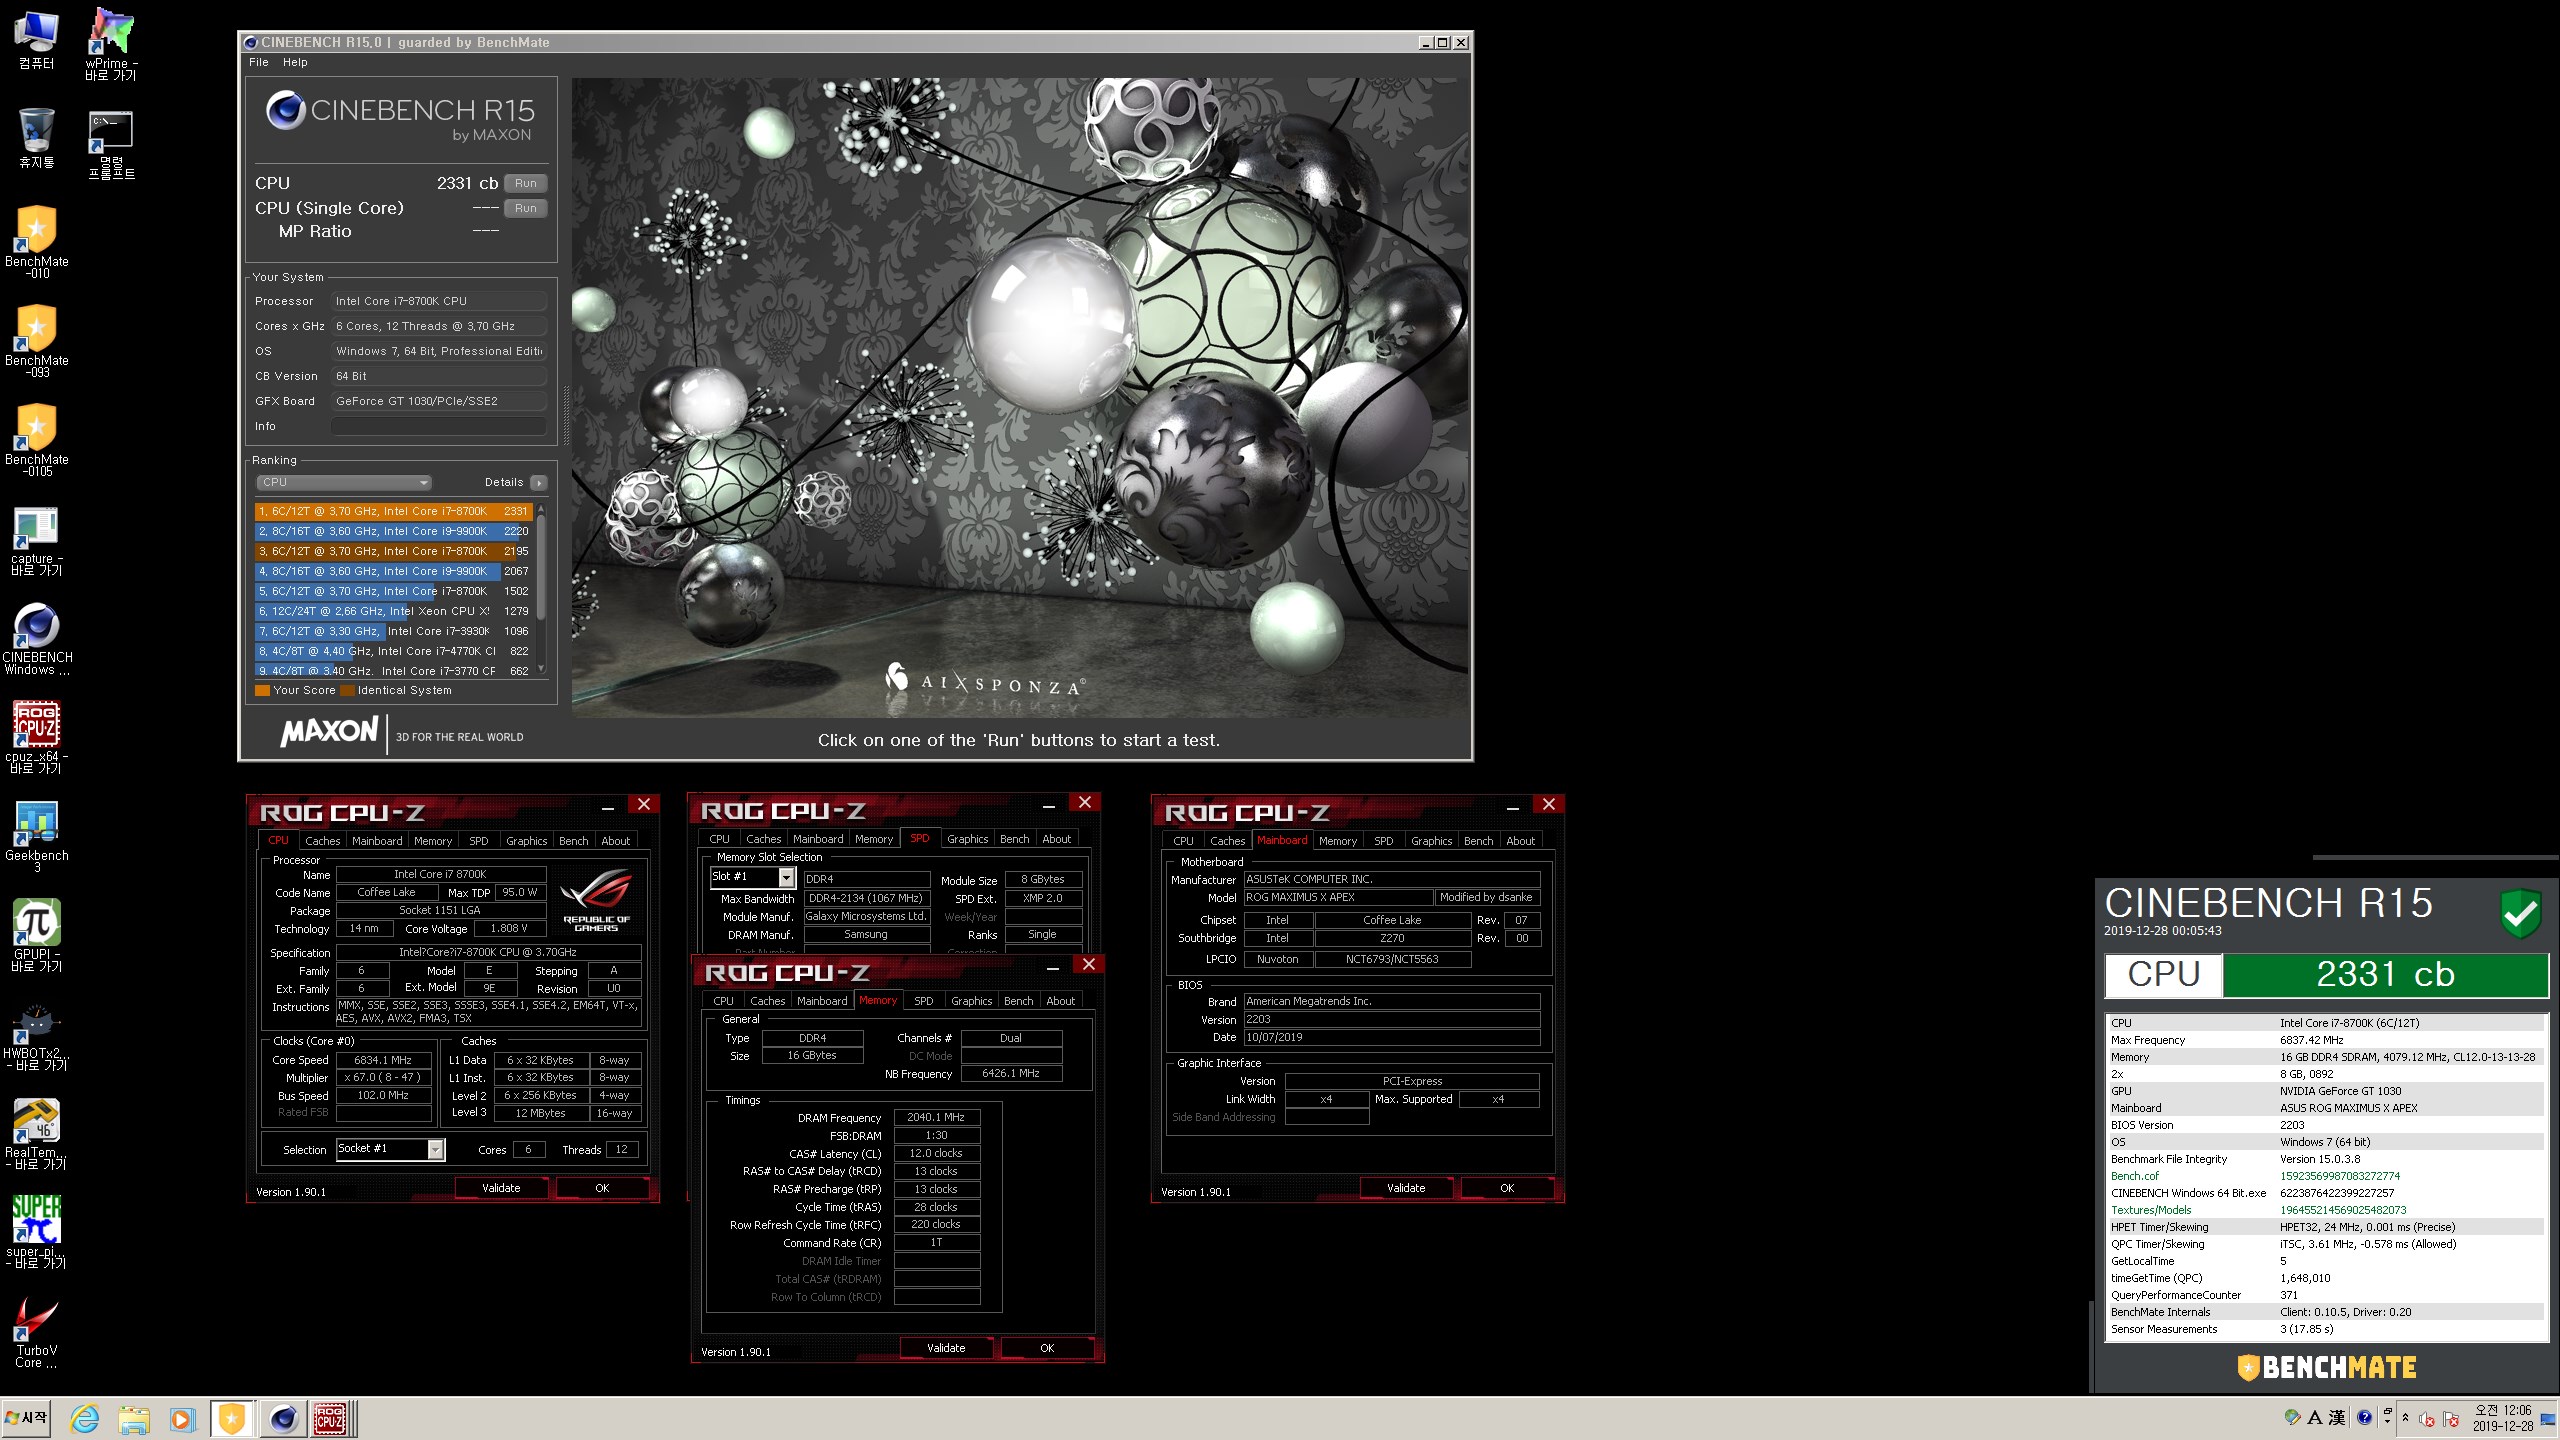Image resolution: width=2560 pixels, height=1440 pixels.
Task: Open the RealTemp shortcut icon
Action: click(x=36, y=1134)
